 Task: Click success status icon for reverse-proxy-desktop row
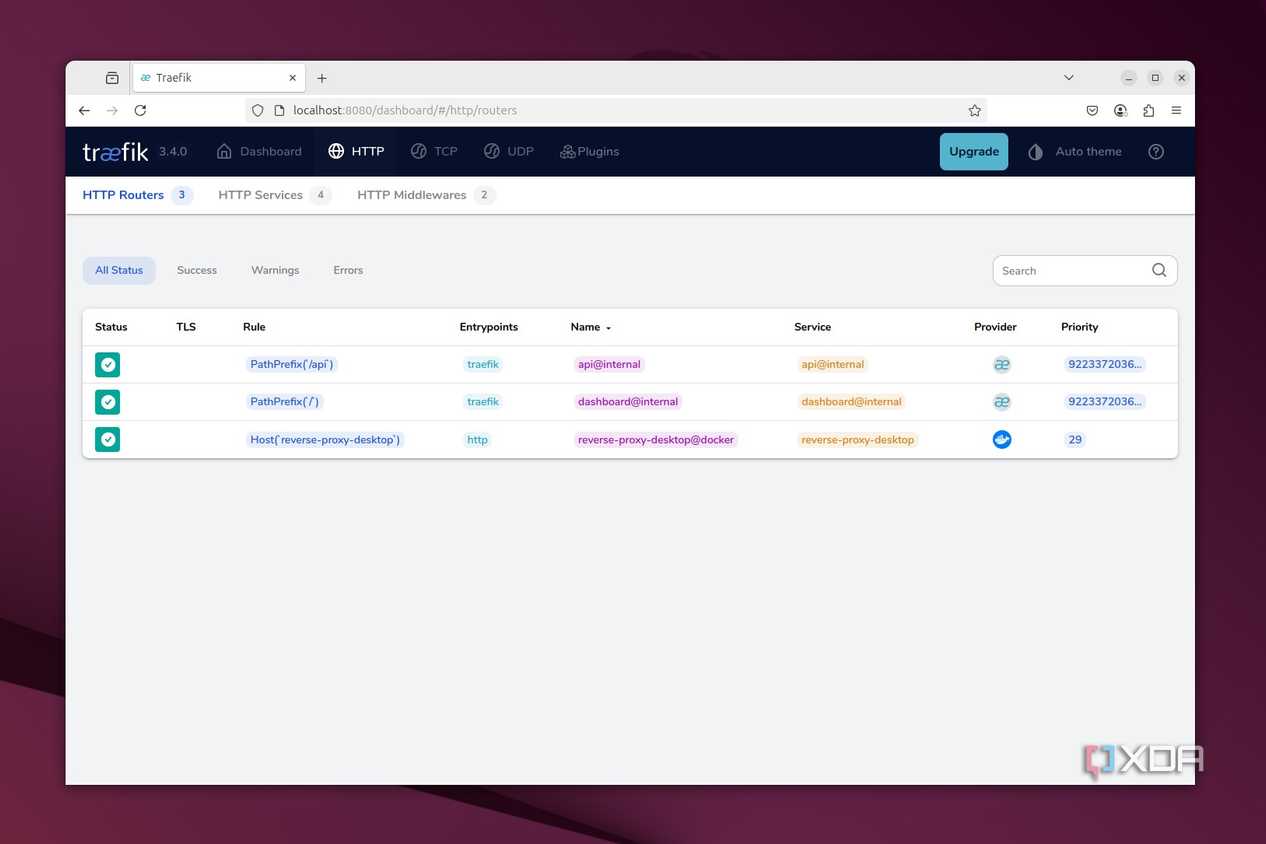click(x=108, y=439)
